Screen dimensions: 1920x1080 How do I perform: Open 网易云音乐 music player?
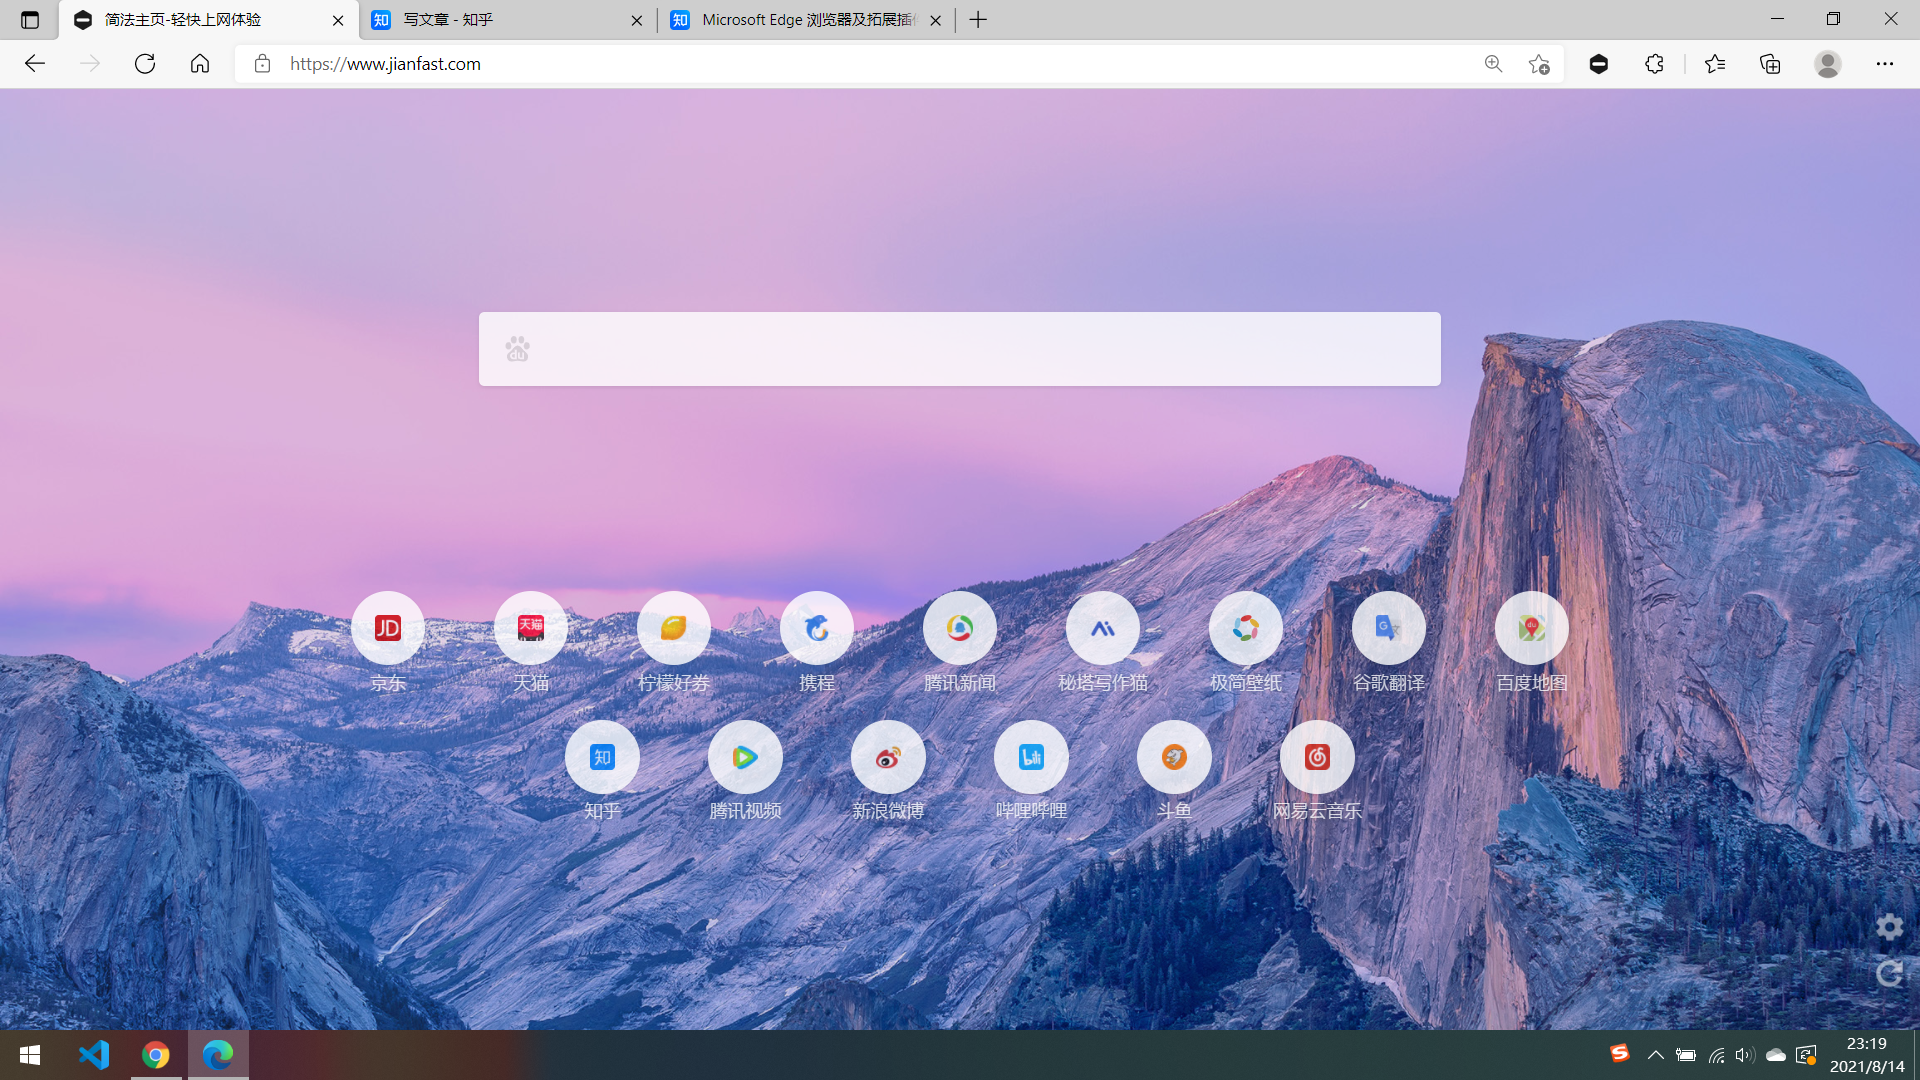[1316, 756]
